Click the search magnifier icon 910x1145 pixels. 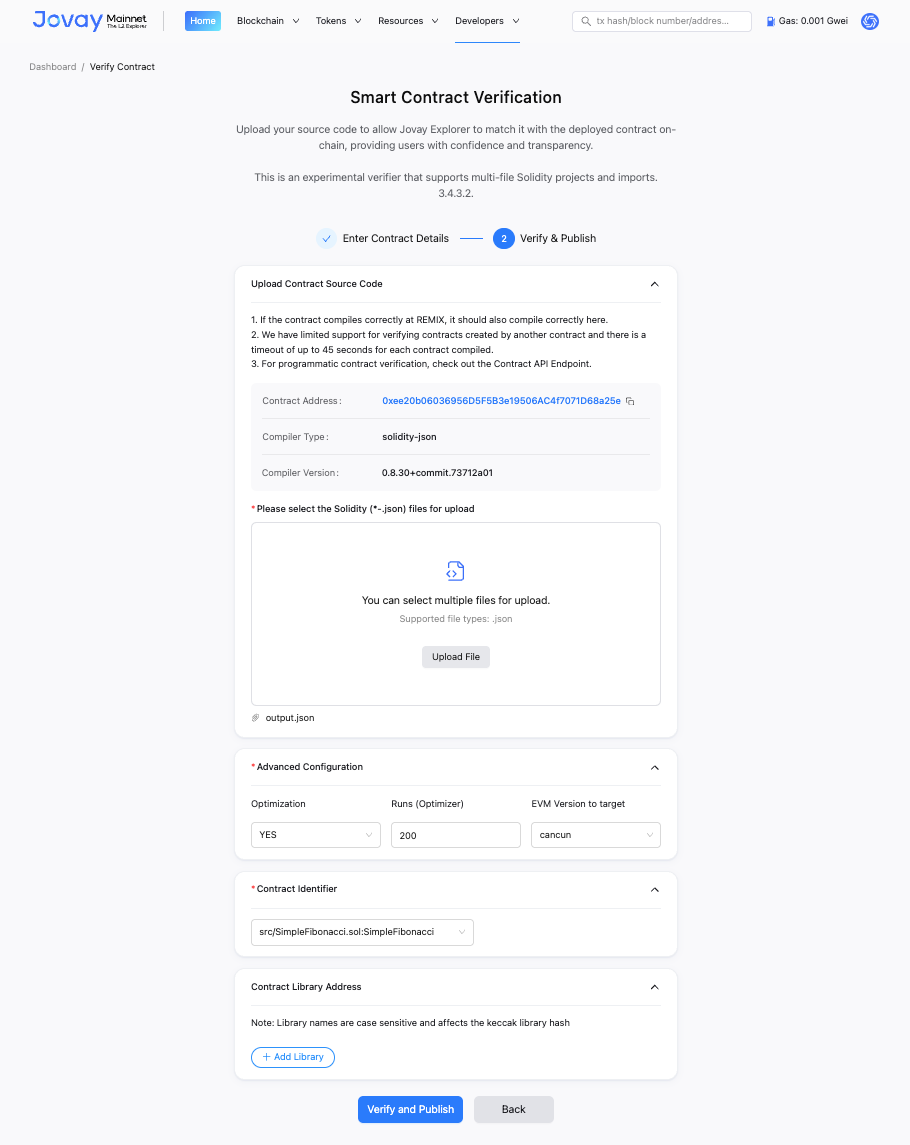pos(585,21)
